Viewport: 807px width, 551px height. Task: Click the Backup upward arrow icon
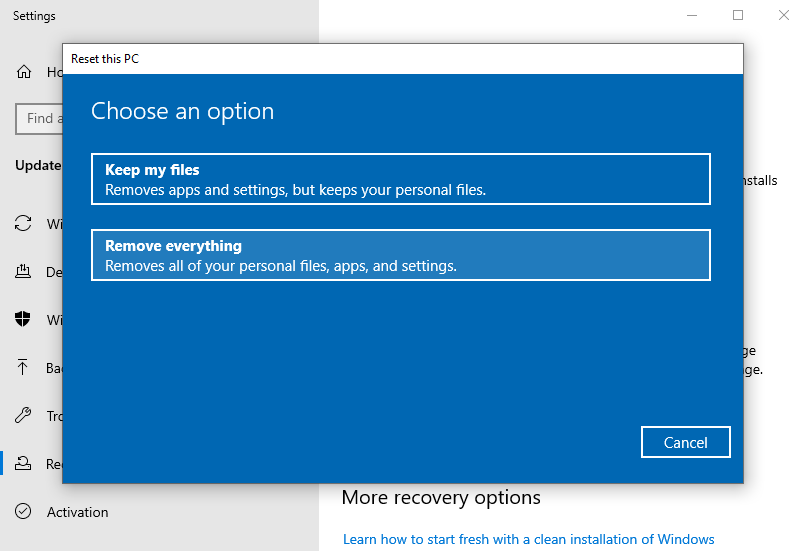click(23, 367)
